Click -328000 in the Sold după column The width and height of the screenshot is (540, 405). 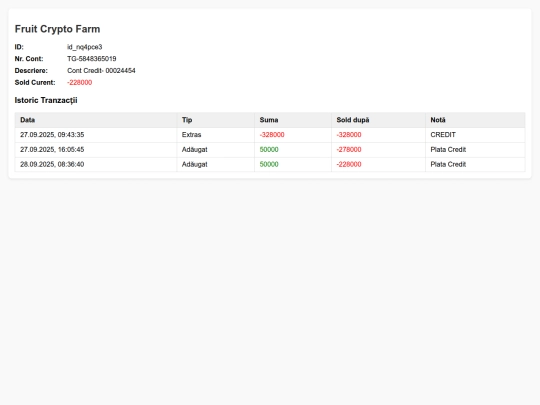(349, 135)
